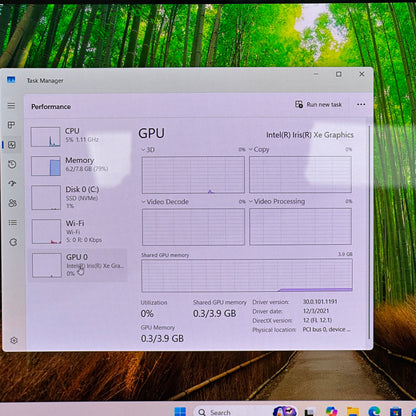Click the Shared GPU memory graph
This screenshot has height=416, width=416.
(x=247, y=275)
